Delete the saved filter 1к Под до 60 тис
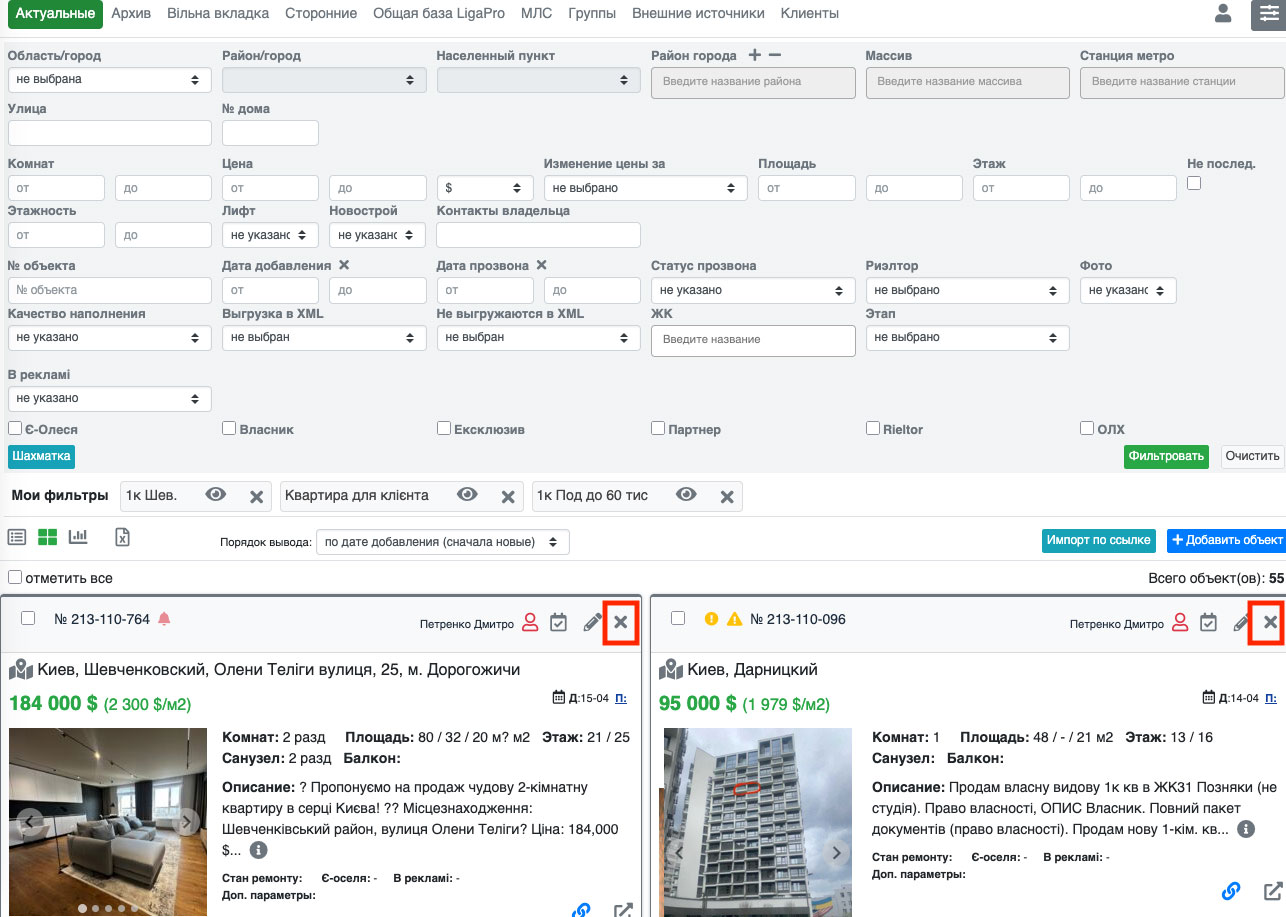 (727, 496)
